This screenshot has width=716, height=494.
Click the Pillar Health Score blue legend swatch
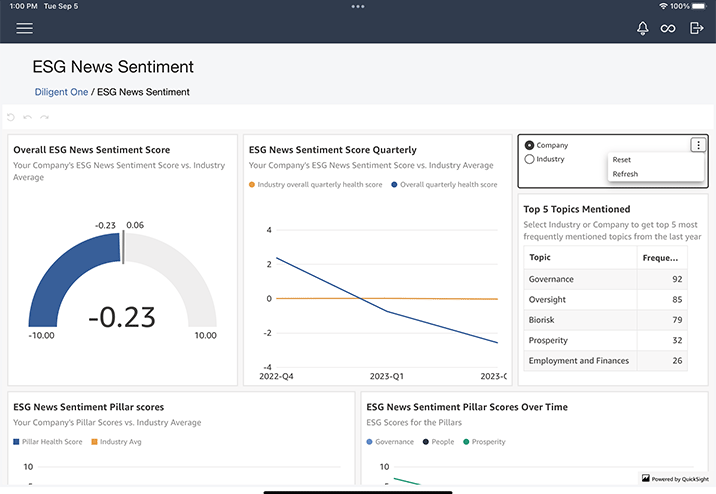17,441
